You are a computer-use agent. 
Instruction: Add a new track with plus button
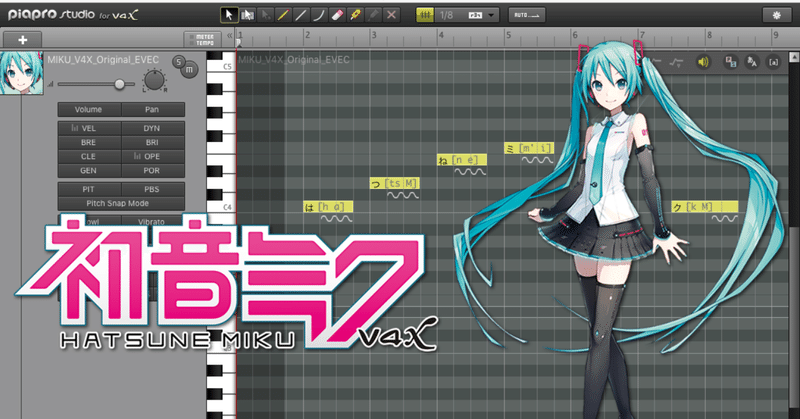22,40
